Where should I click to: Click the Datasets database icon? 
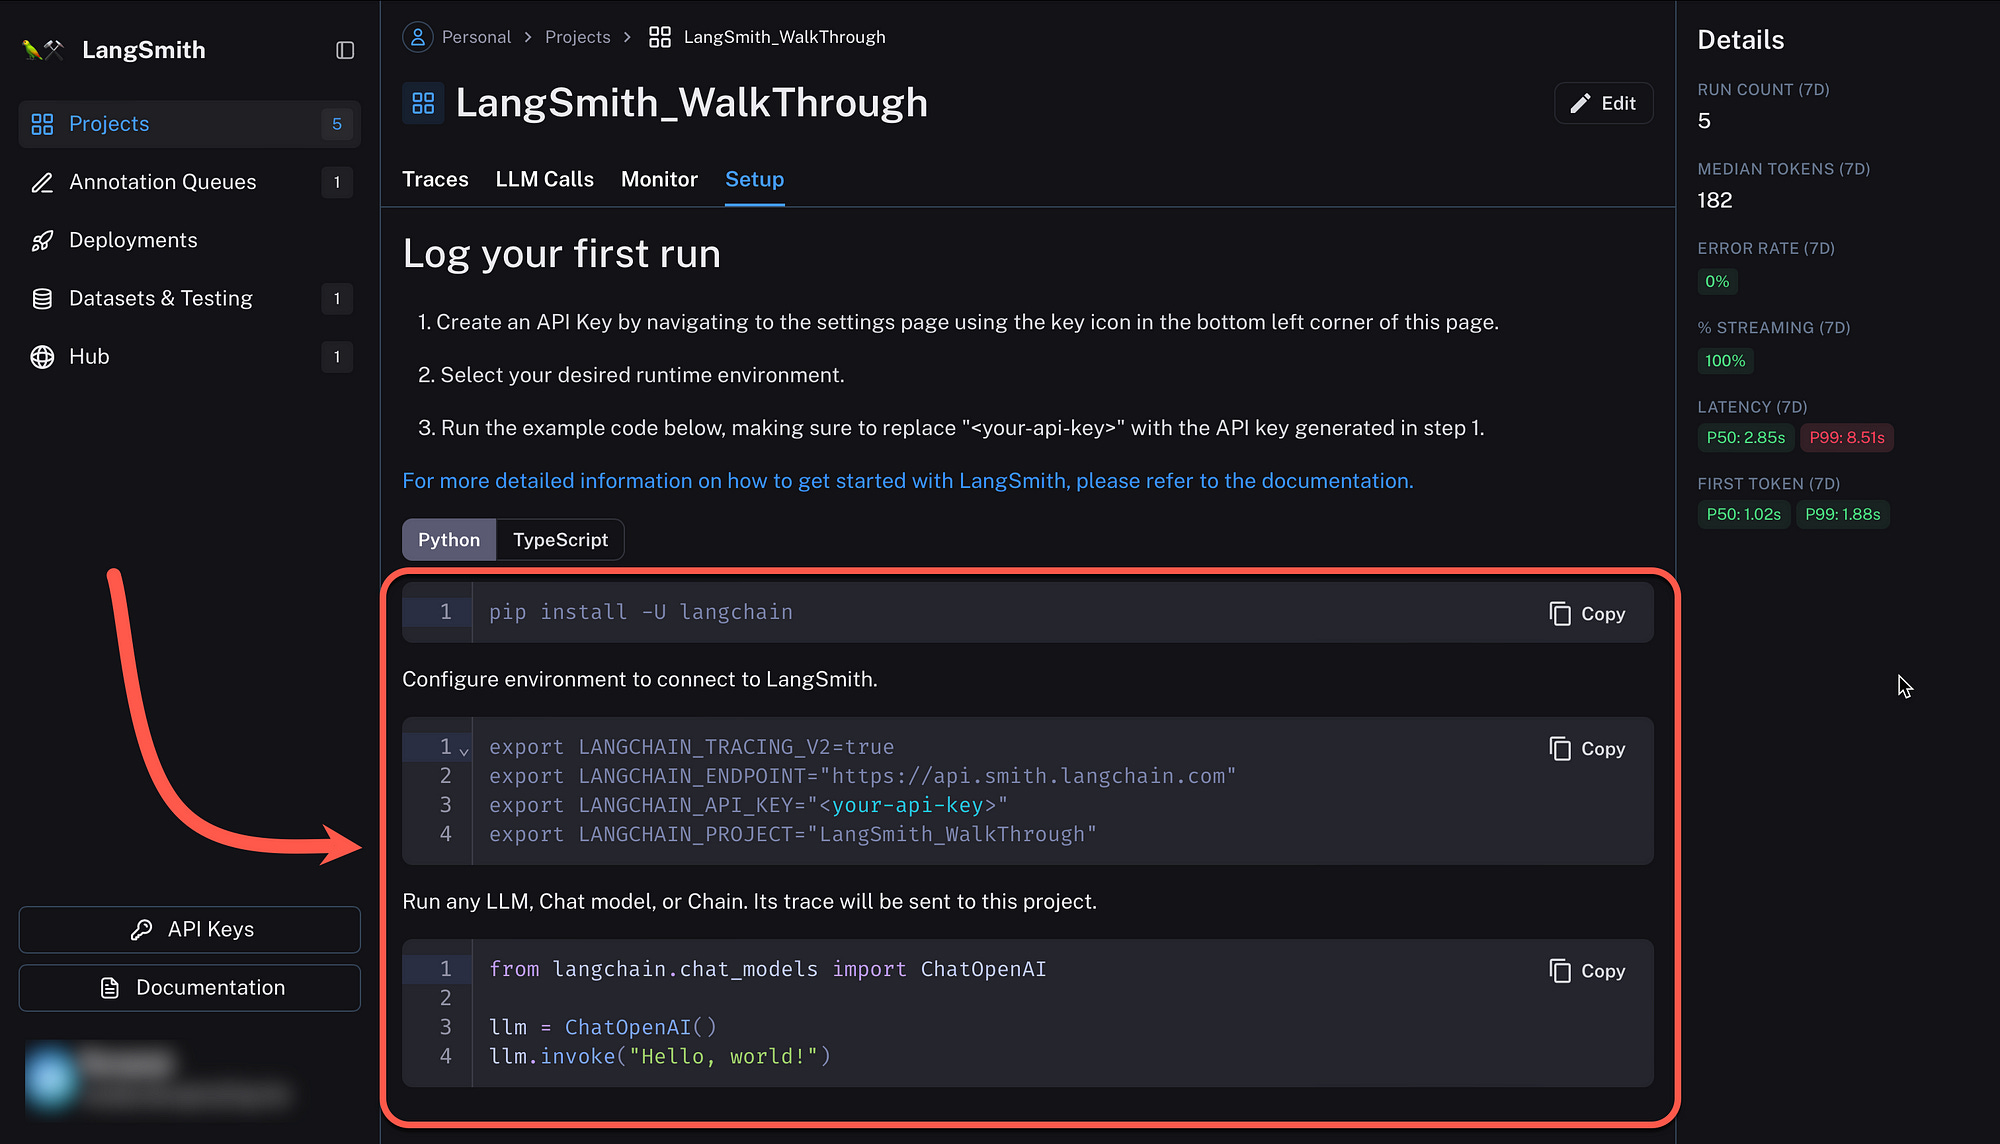click(x=42, y=298)
